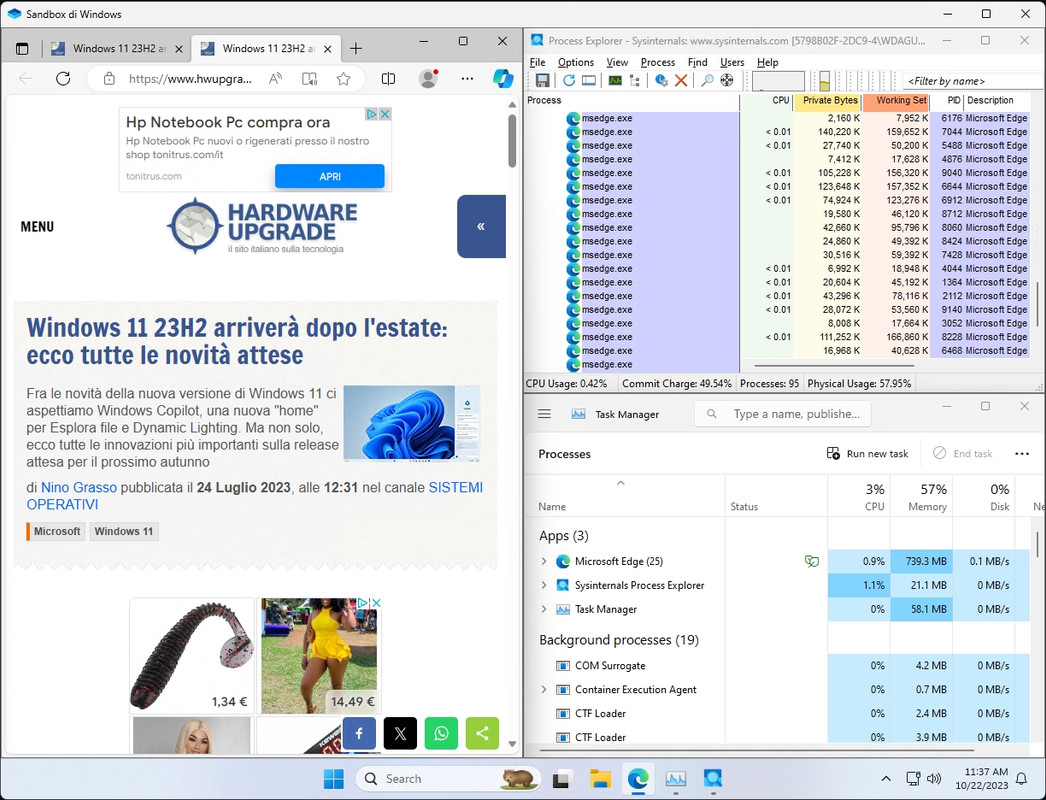Viewport: 1046px width, 800px height.
Task: Click efficiency mode leaf icon on Microsoft Edge row
Action: coord(812,561)
